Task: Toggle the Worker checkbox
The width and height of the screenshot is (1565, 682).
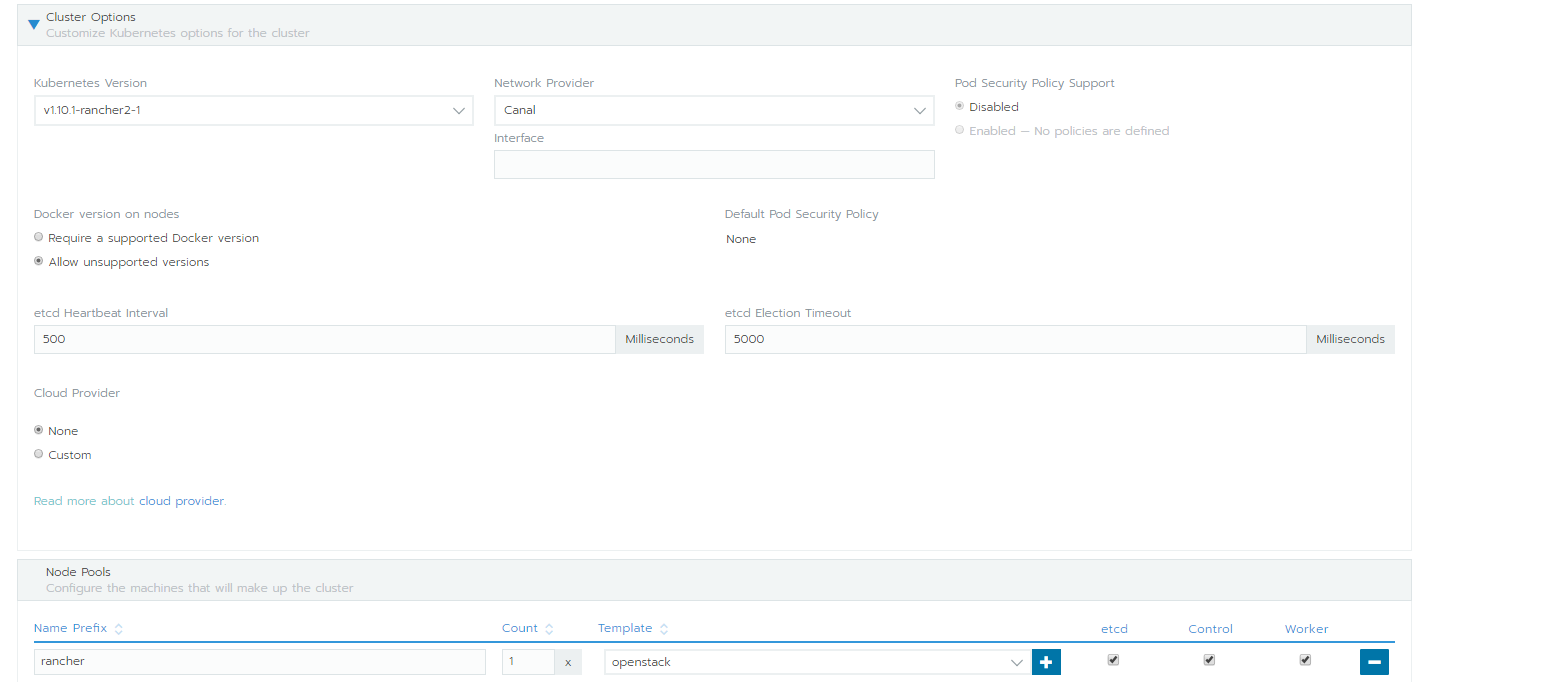Action: click(x=1305, y=659)
